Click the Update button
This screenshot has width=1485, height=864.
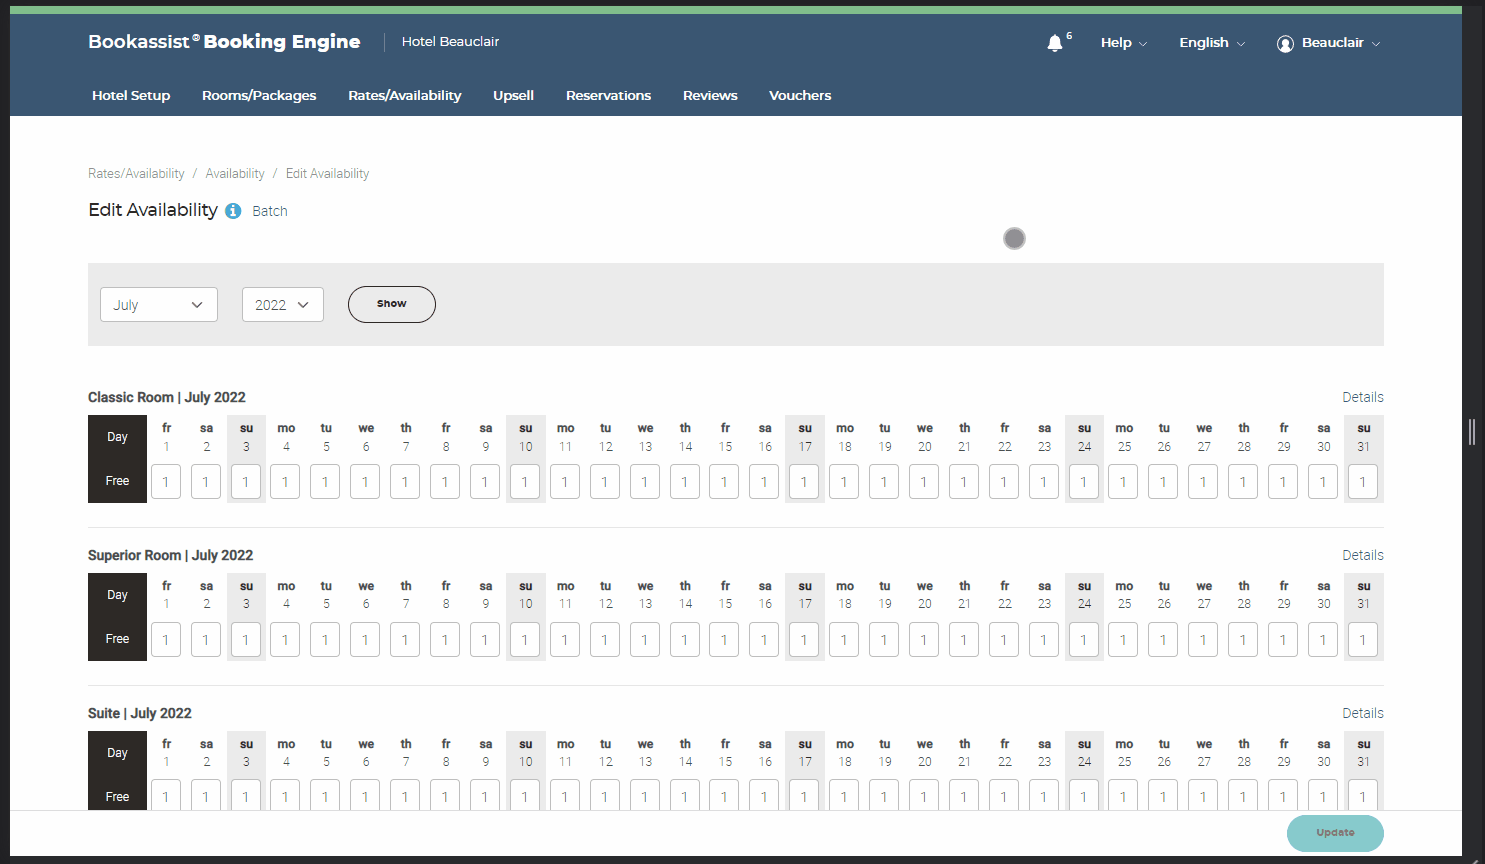(1335, 833)
